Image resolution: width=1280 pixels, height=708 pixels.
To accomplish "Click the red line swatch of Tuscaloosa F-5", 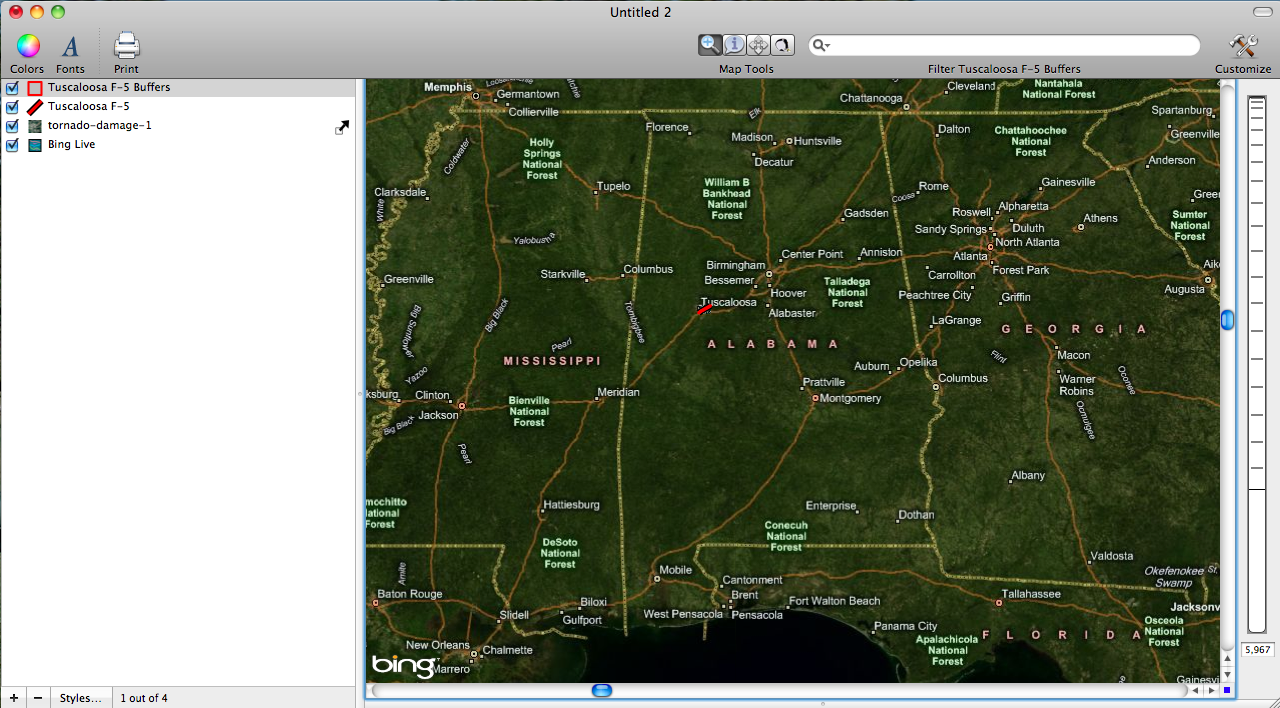I will point(32,105).
